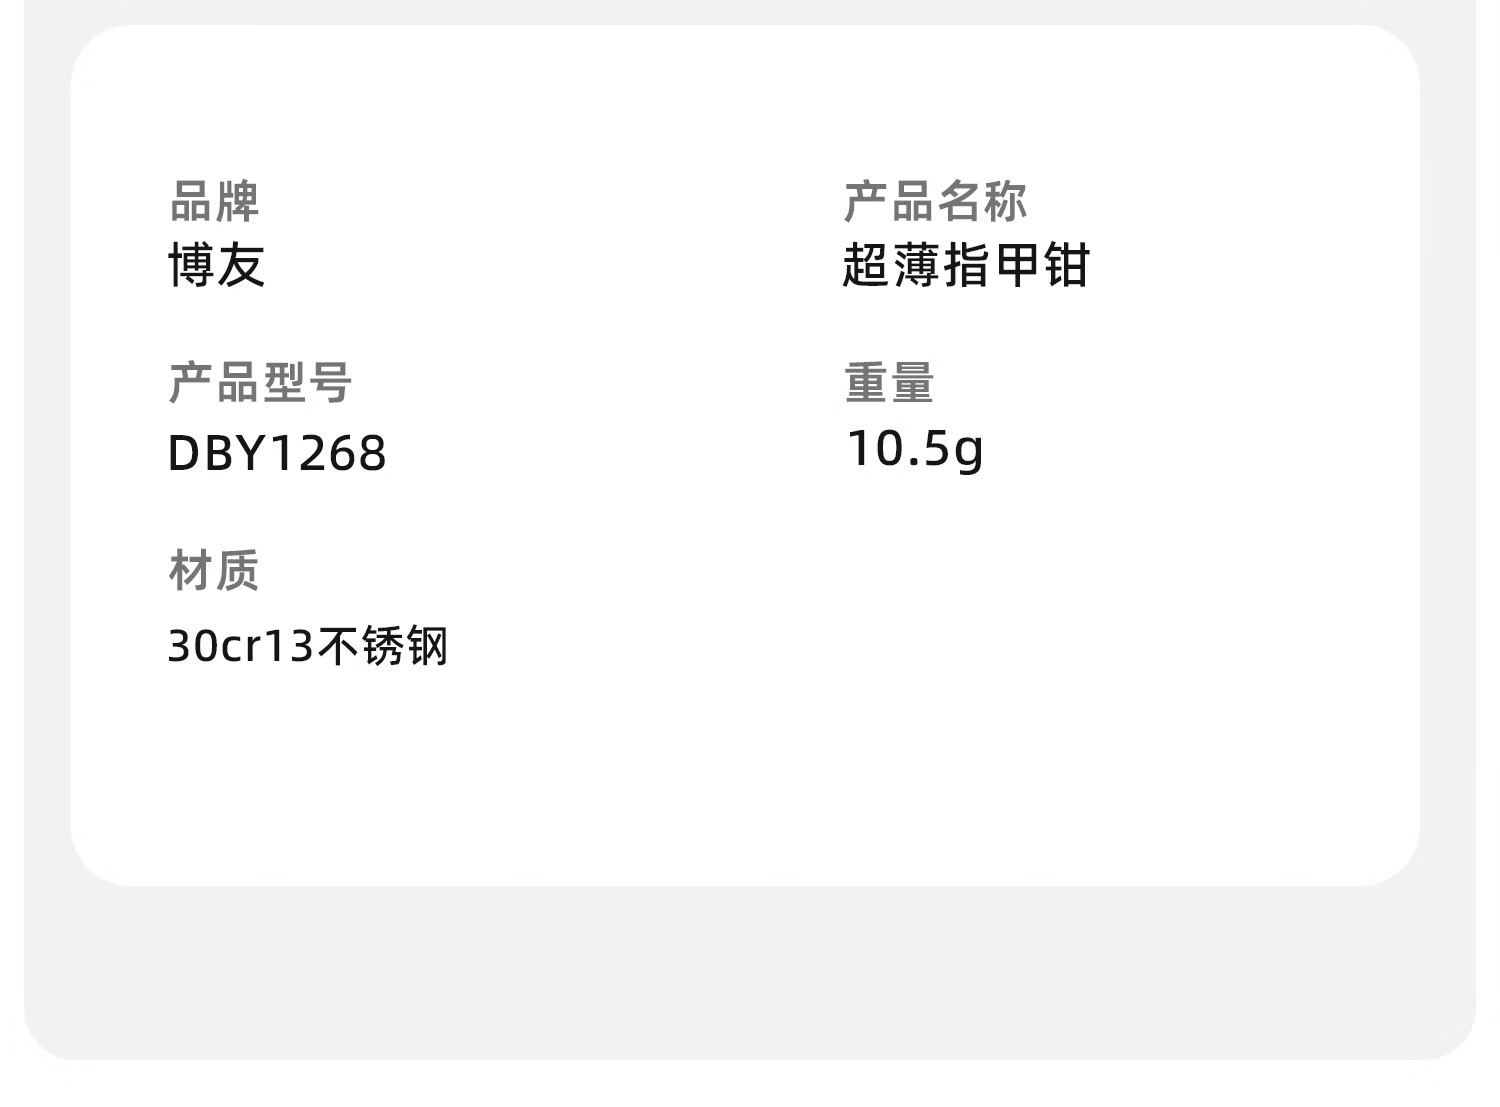
Task: Click the letters DBY in model number
Action: pos(219,453)
